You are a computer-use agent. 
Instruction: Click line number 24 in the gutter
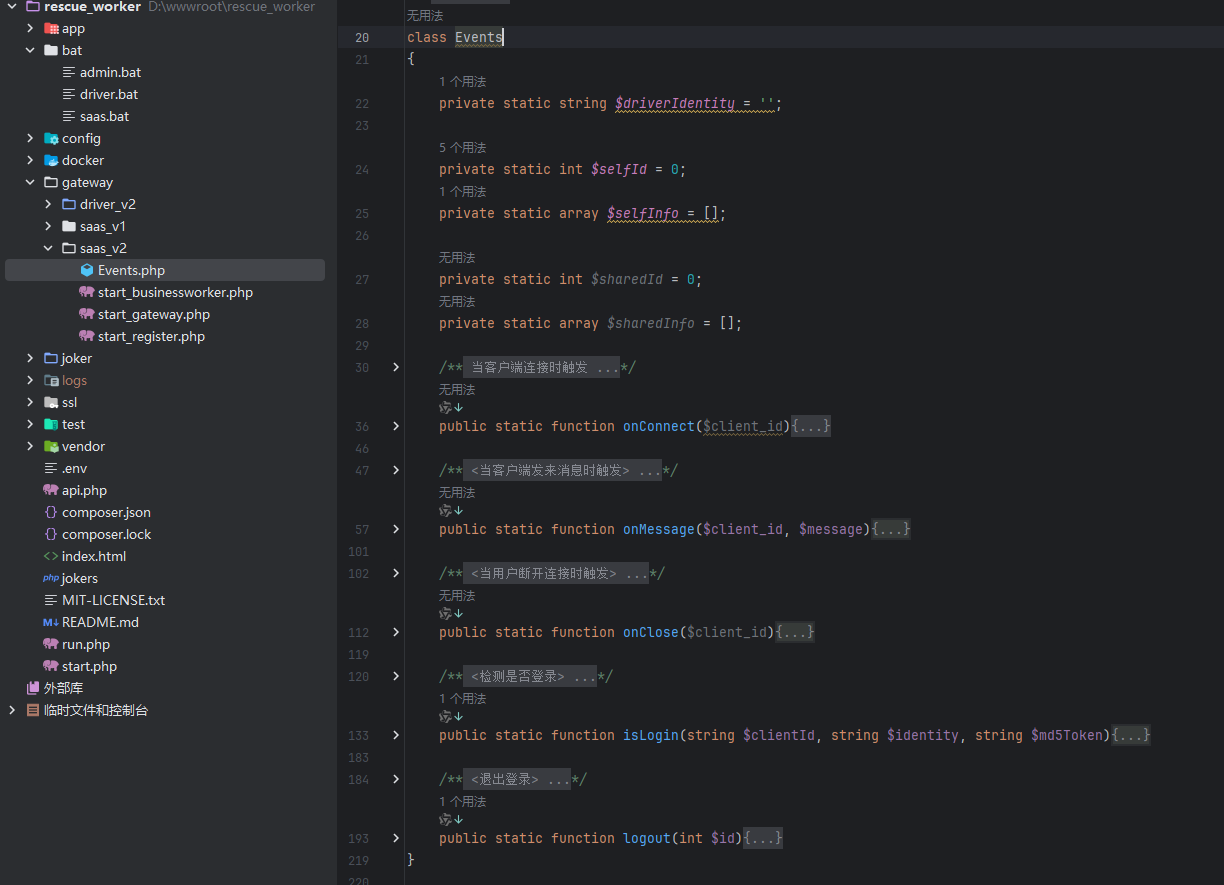coord(361,170)
